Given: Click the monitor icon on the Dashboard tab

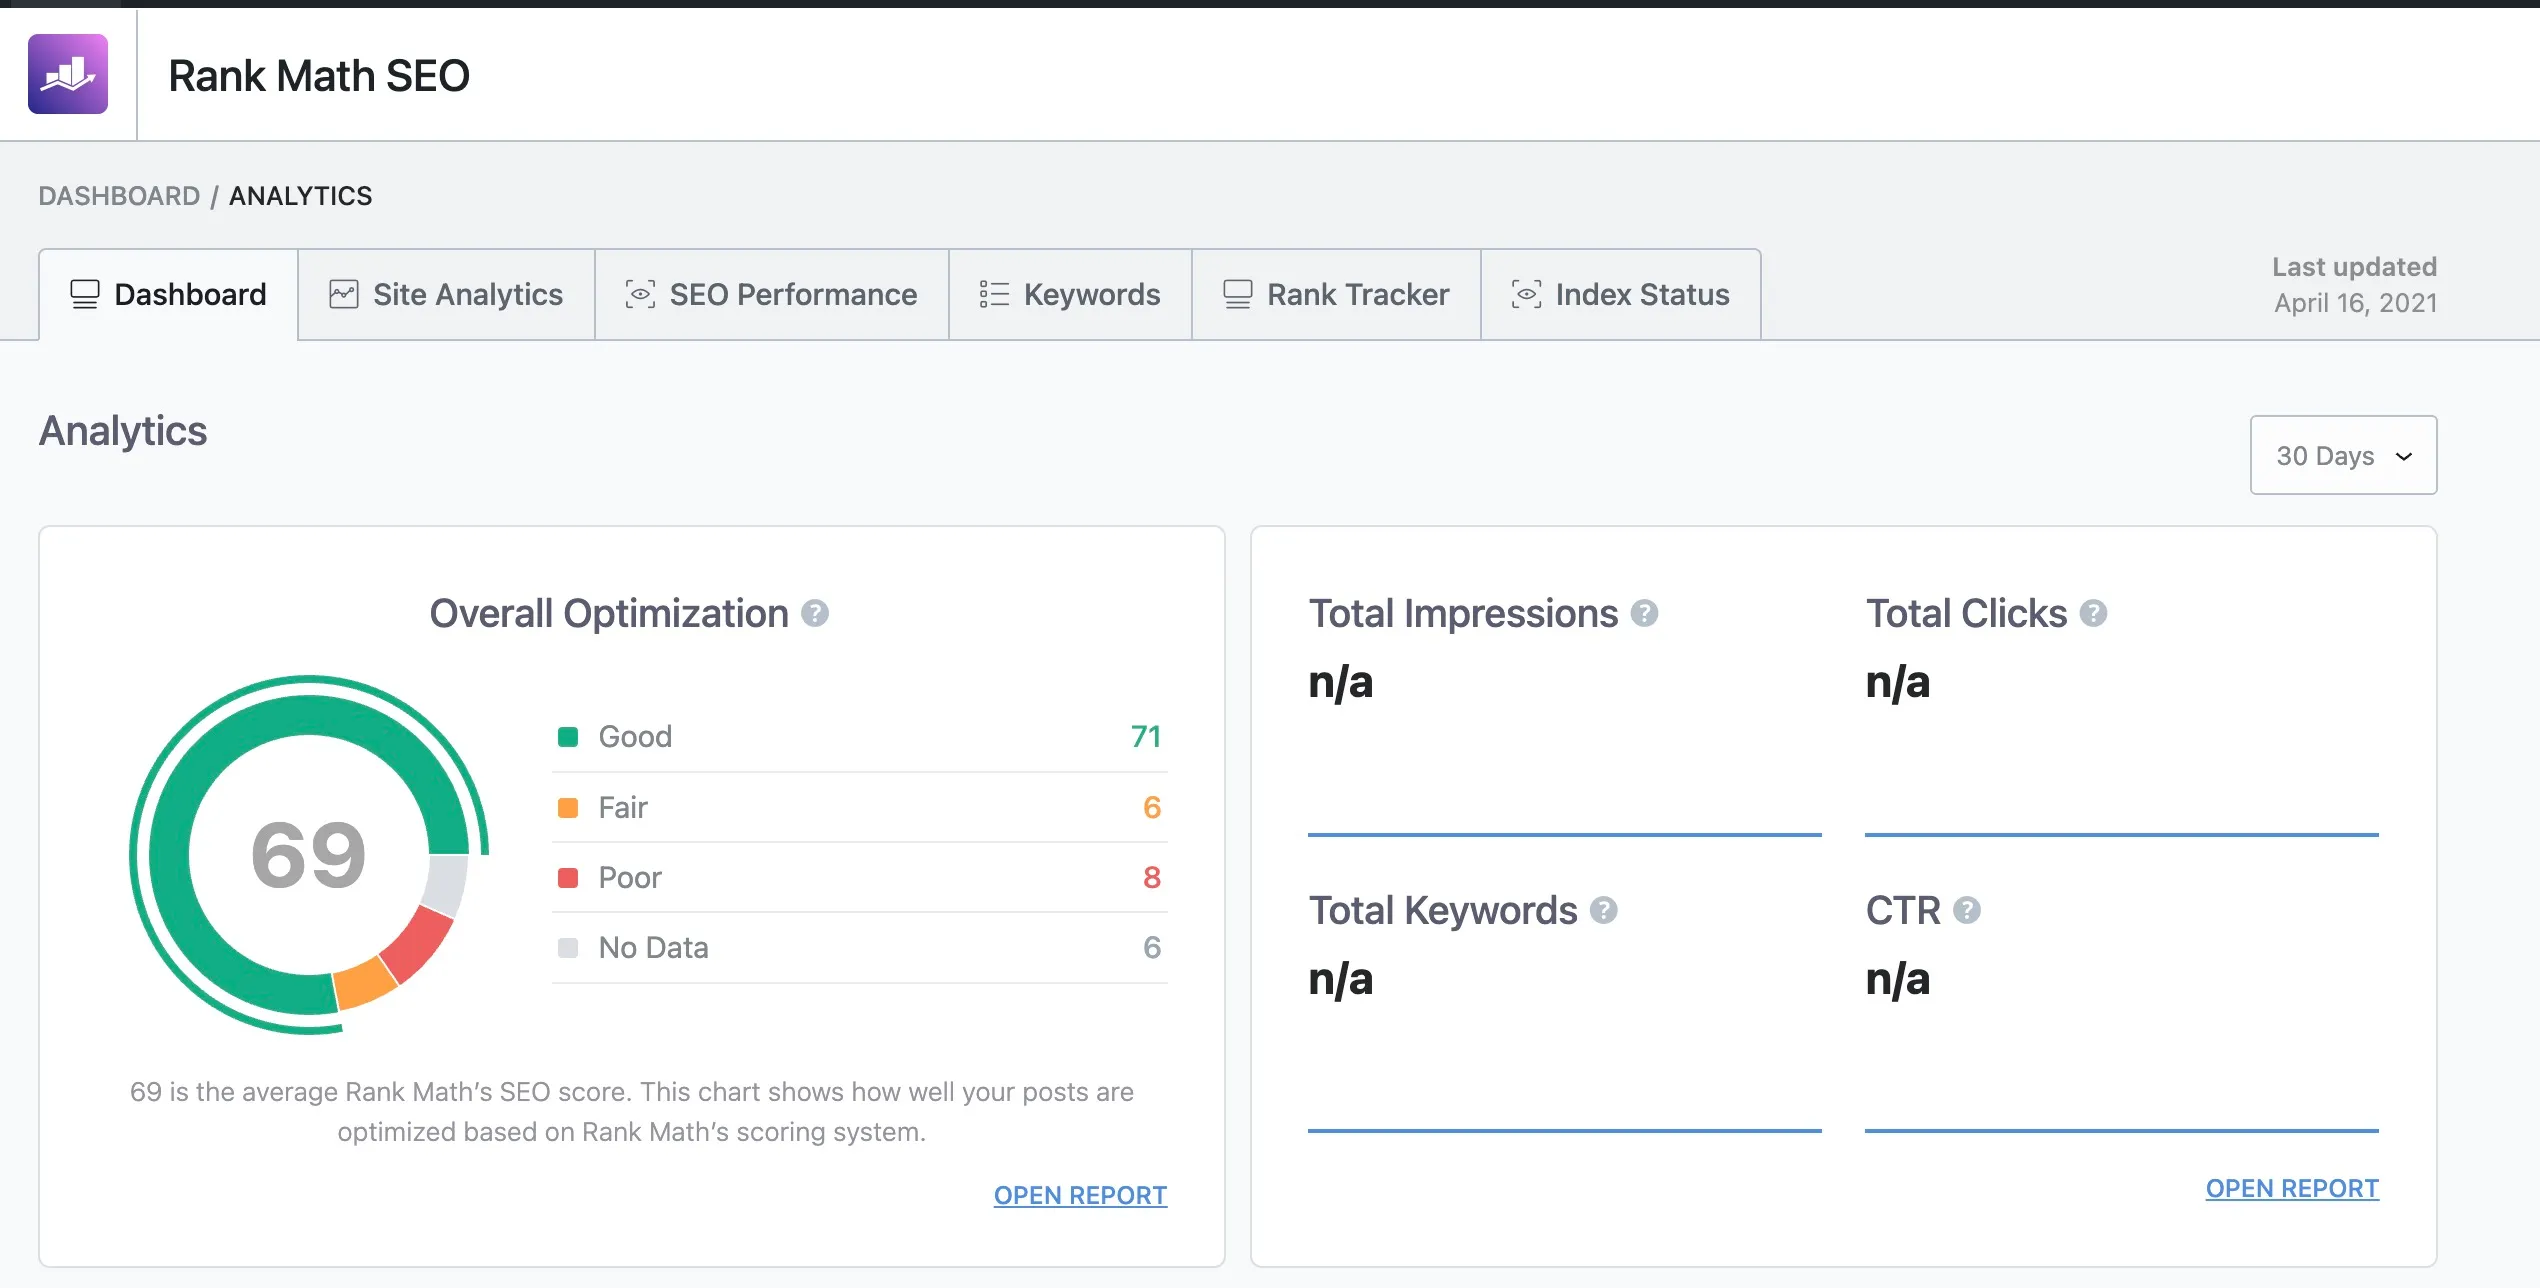Looking at the screenshot, I should 85,294.
